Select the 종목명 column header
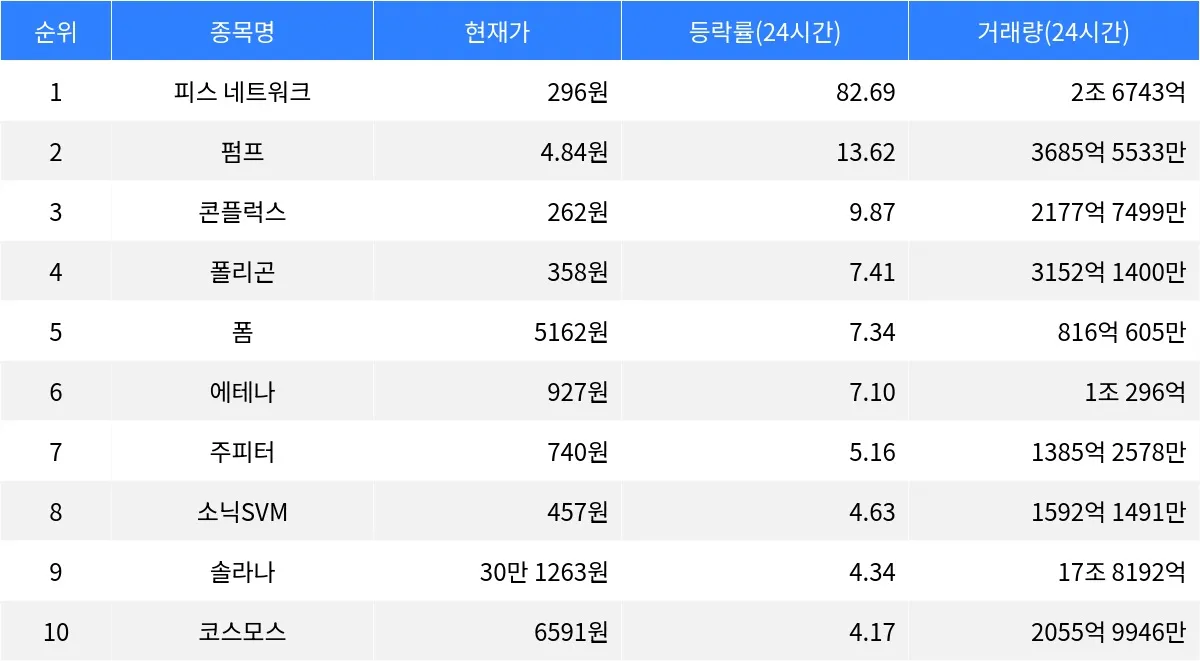 point(242,31)
